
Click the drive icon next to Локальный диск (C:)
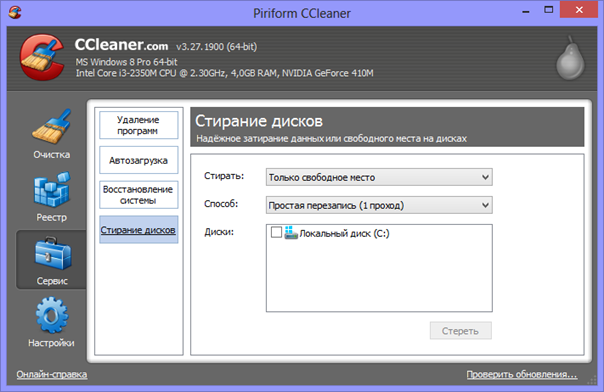coord(291,233)
